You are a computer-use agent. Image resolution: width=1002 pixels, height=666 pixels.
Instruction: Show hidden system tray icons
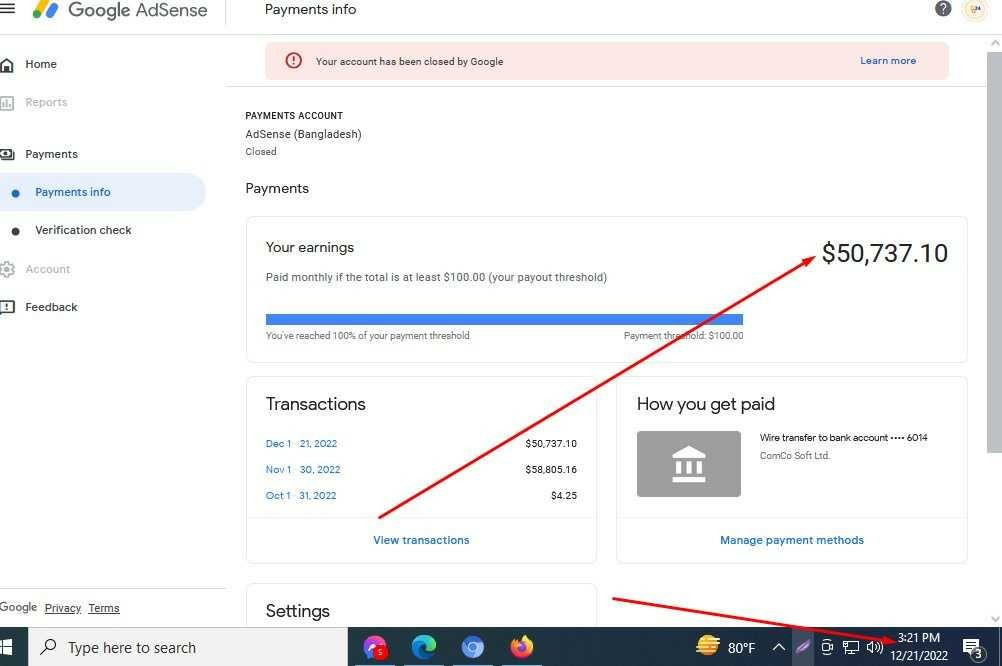coord(778,648)
